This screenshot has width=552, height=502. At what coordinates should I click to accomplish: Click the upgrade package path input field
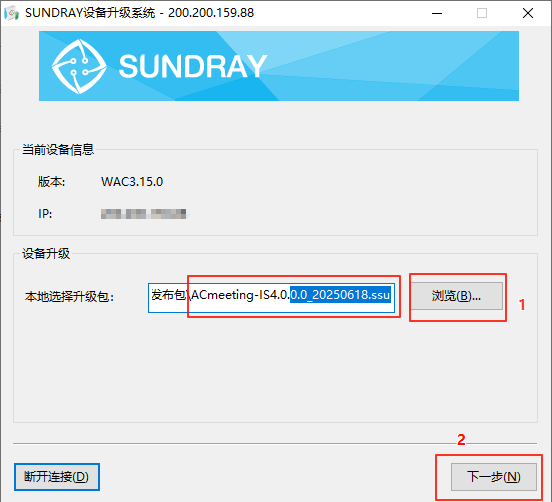point(271,297)
